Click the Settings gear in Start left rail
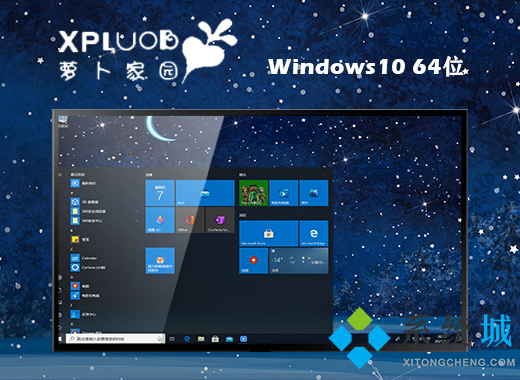Viewport: 520px width, 380px height. (60, 315)
